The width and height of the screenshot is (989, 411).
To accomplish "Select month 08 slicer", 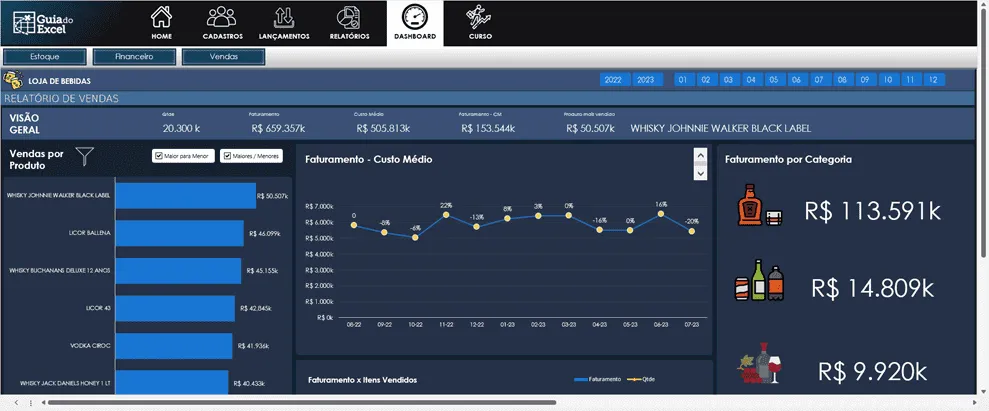I will point(841,80).
